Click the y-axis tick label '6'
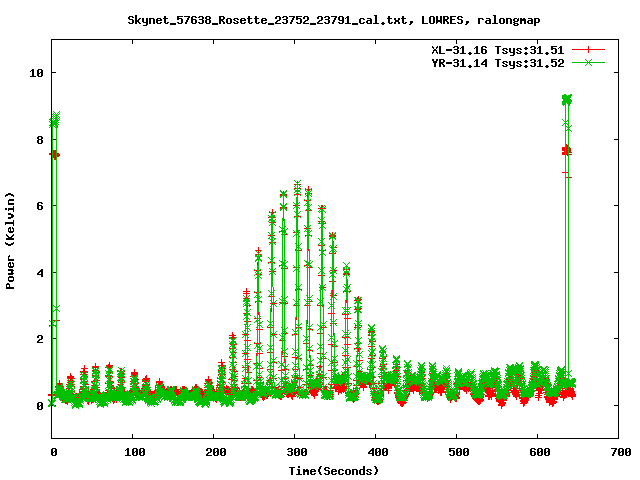Screen dimensions: 640x480 [x=40, y=206]
